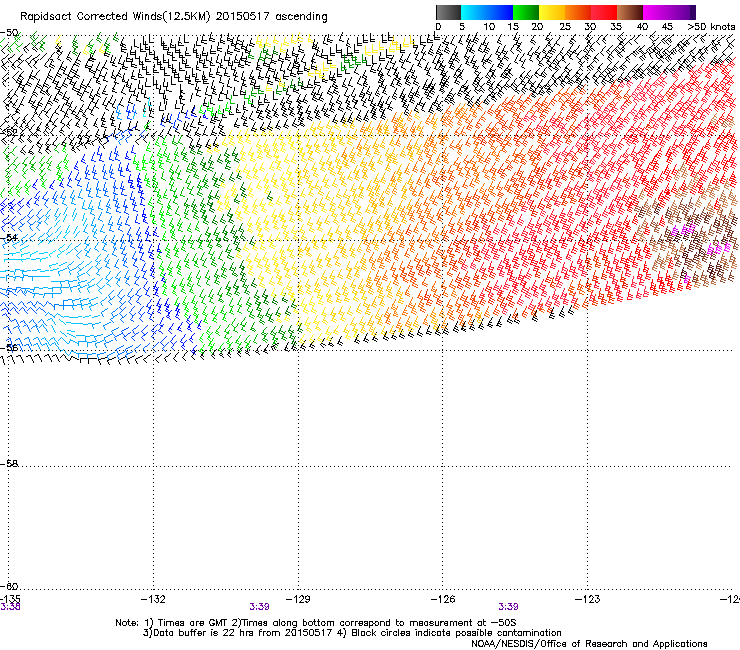The height and width of the screenshot is (650, 740).
Task: Click the Rapidscat Corrected Winds chart title
Action: tap(174, 17)
